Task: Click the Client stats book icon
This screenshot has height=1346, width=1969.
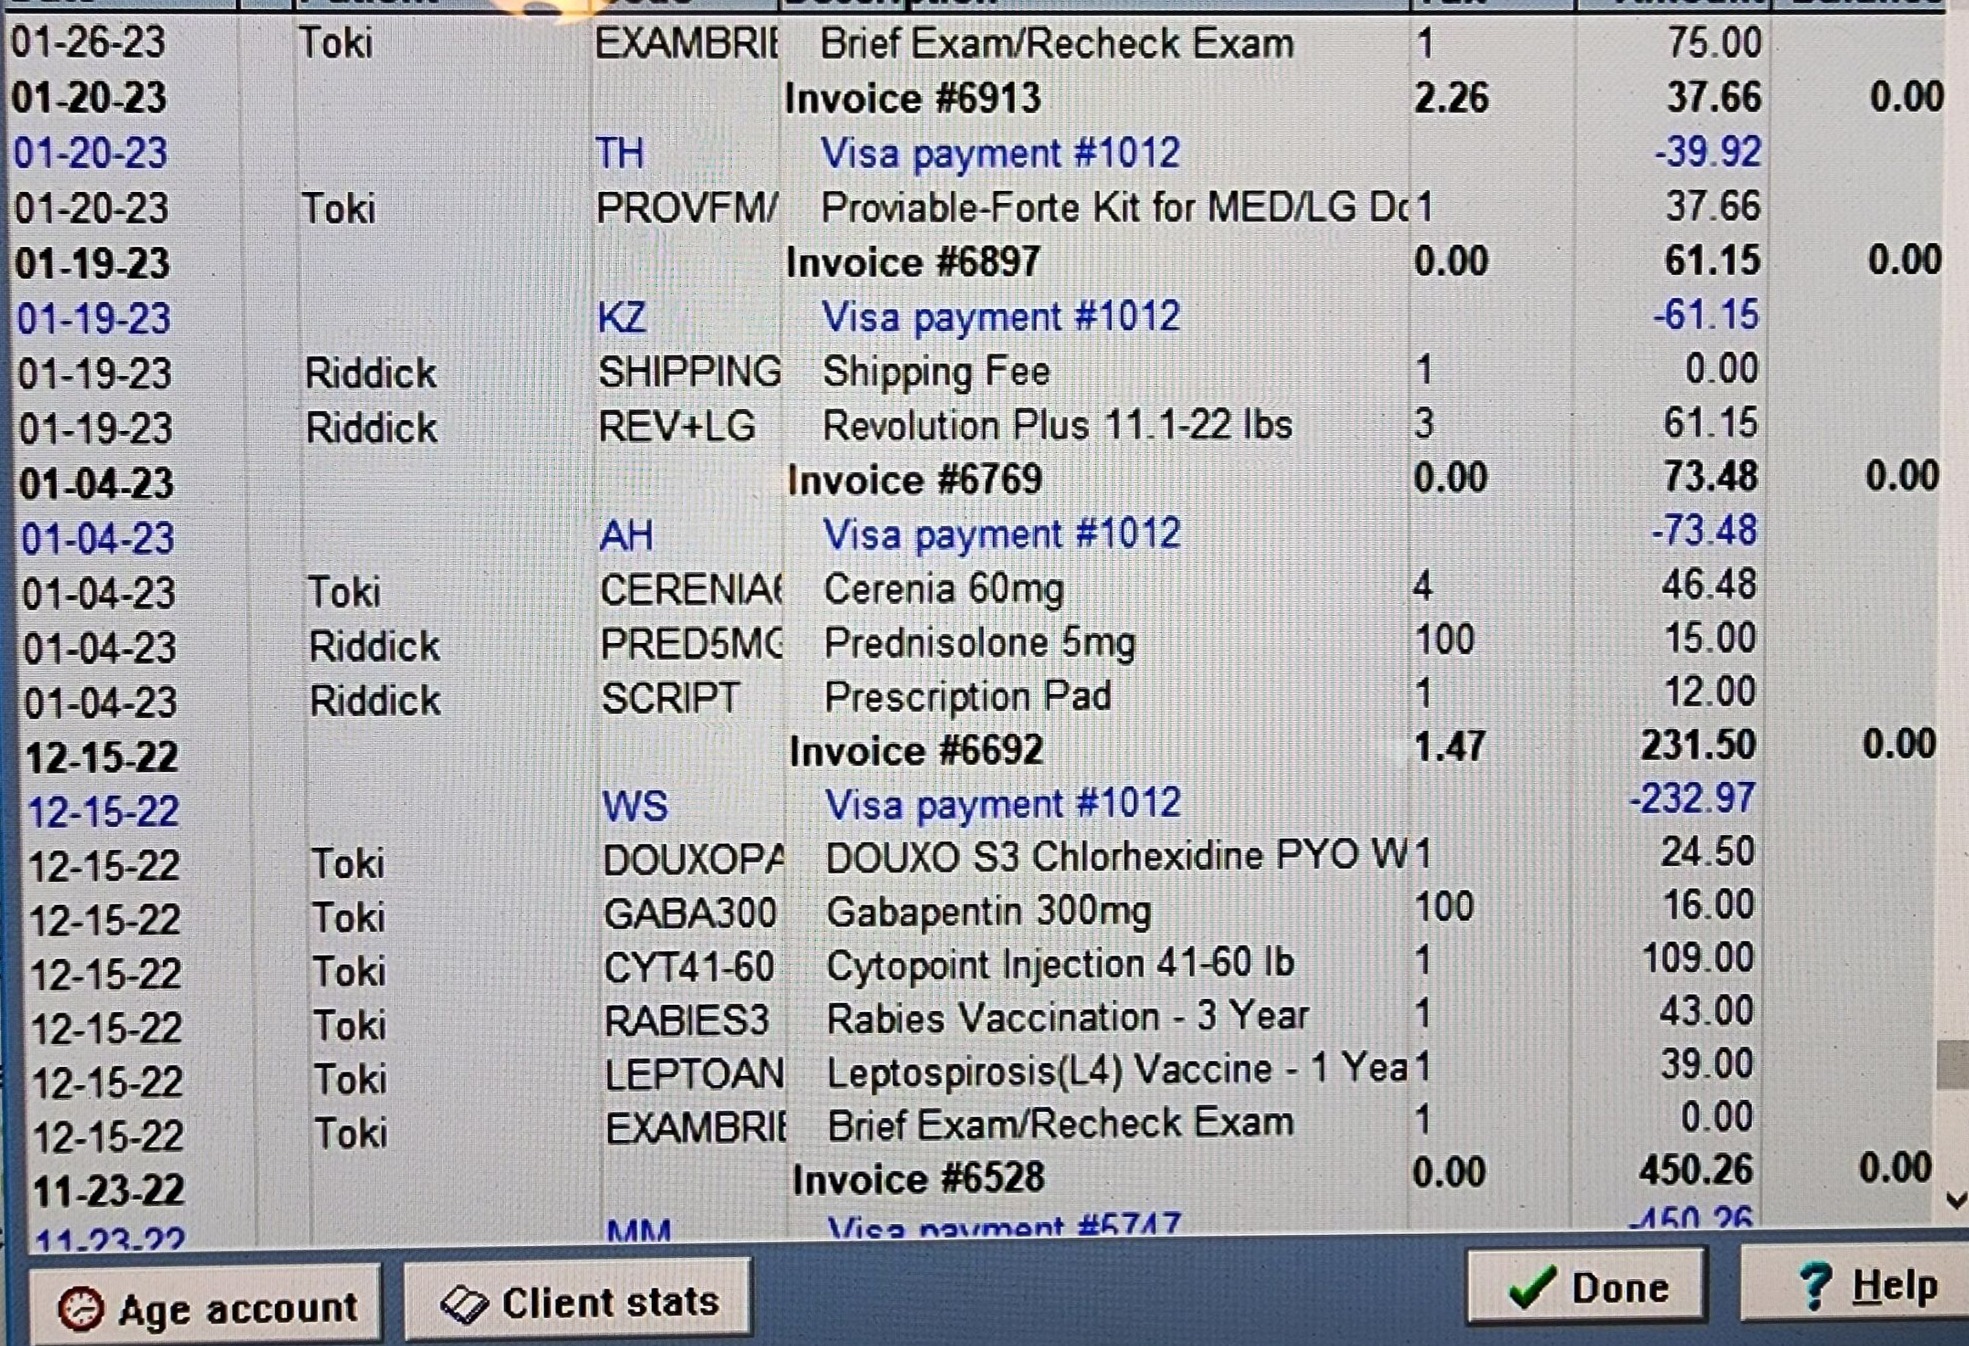Action: (464, 1304)
